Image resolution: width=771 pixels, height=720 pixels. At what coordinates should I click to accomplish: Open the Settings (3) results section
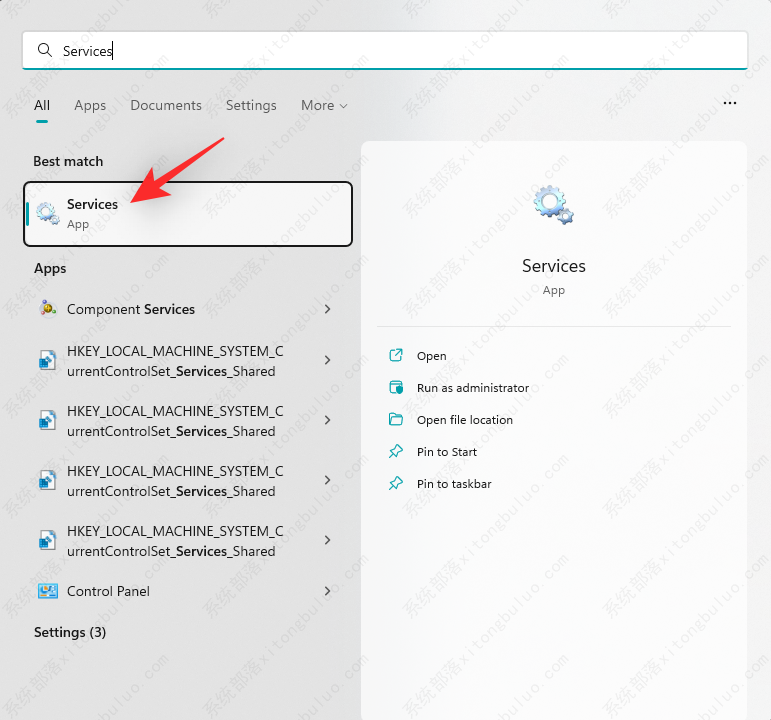pyautogui.click(x=70, y=632)
